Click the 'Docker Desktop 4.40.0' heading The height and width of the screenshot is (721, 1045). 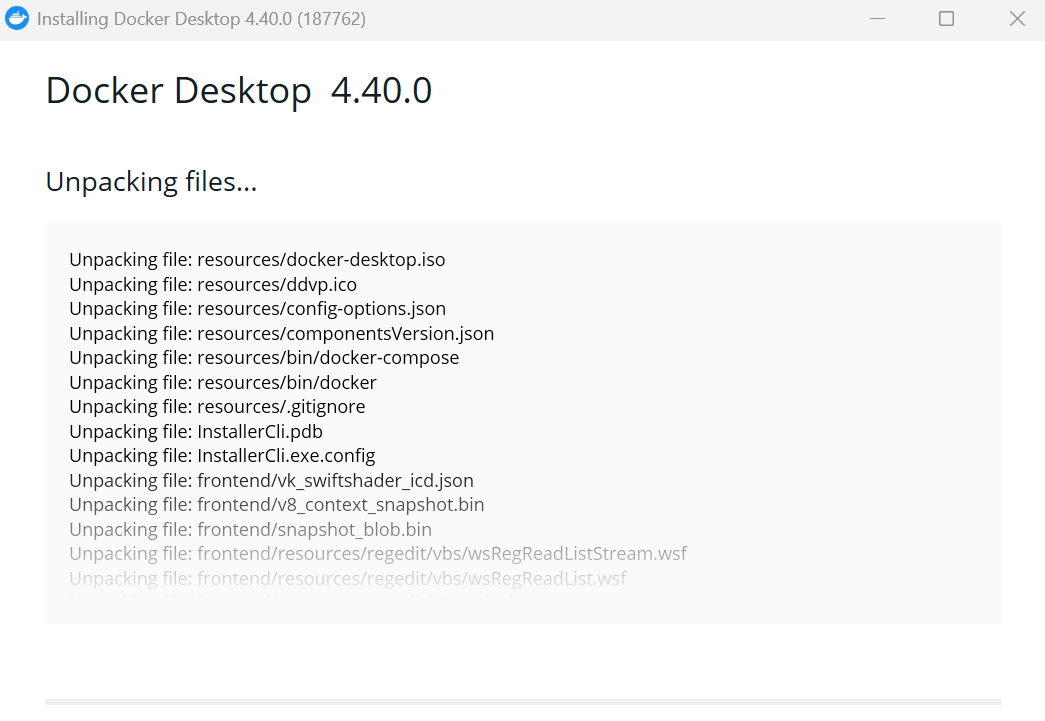(239, 91)
